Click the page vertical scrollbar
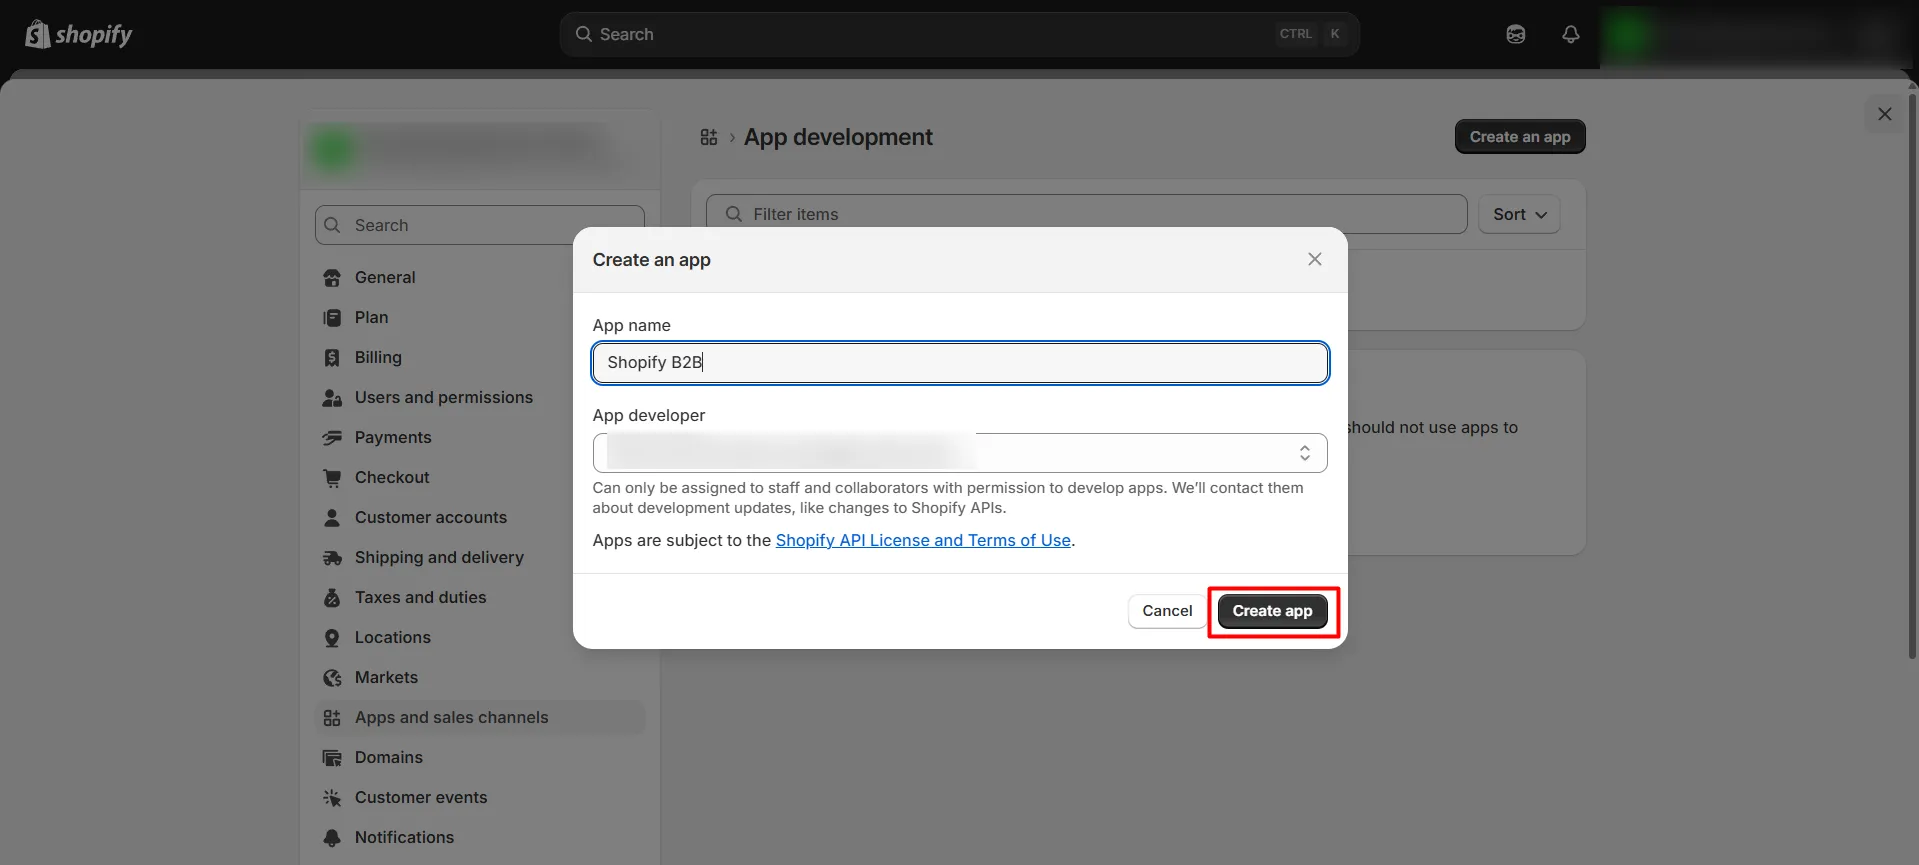Image resolution: width=1919 pixels, height=865 pixels. pos(1912,375)
